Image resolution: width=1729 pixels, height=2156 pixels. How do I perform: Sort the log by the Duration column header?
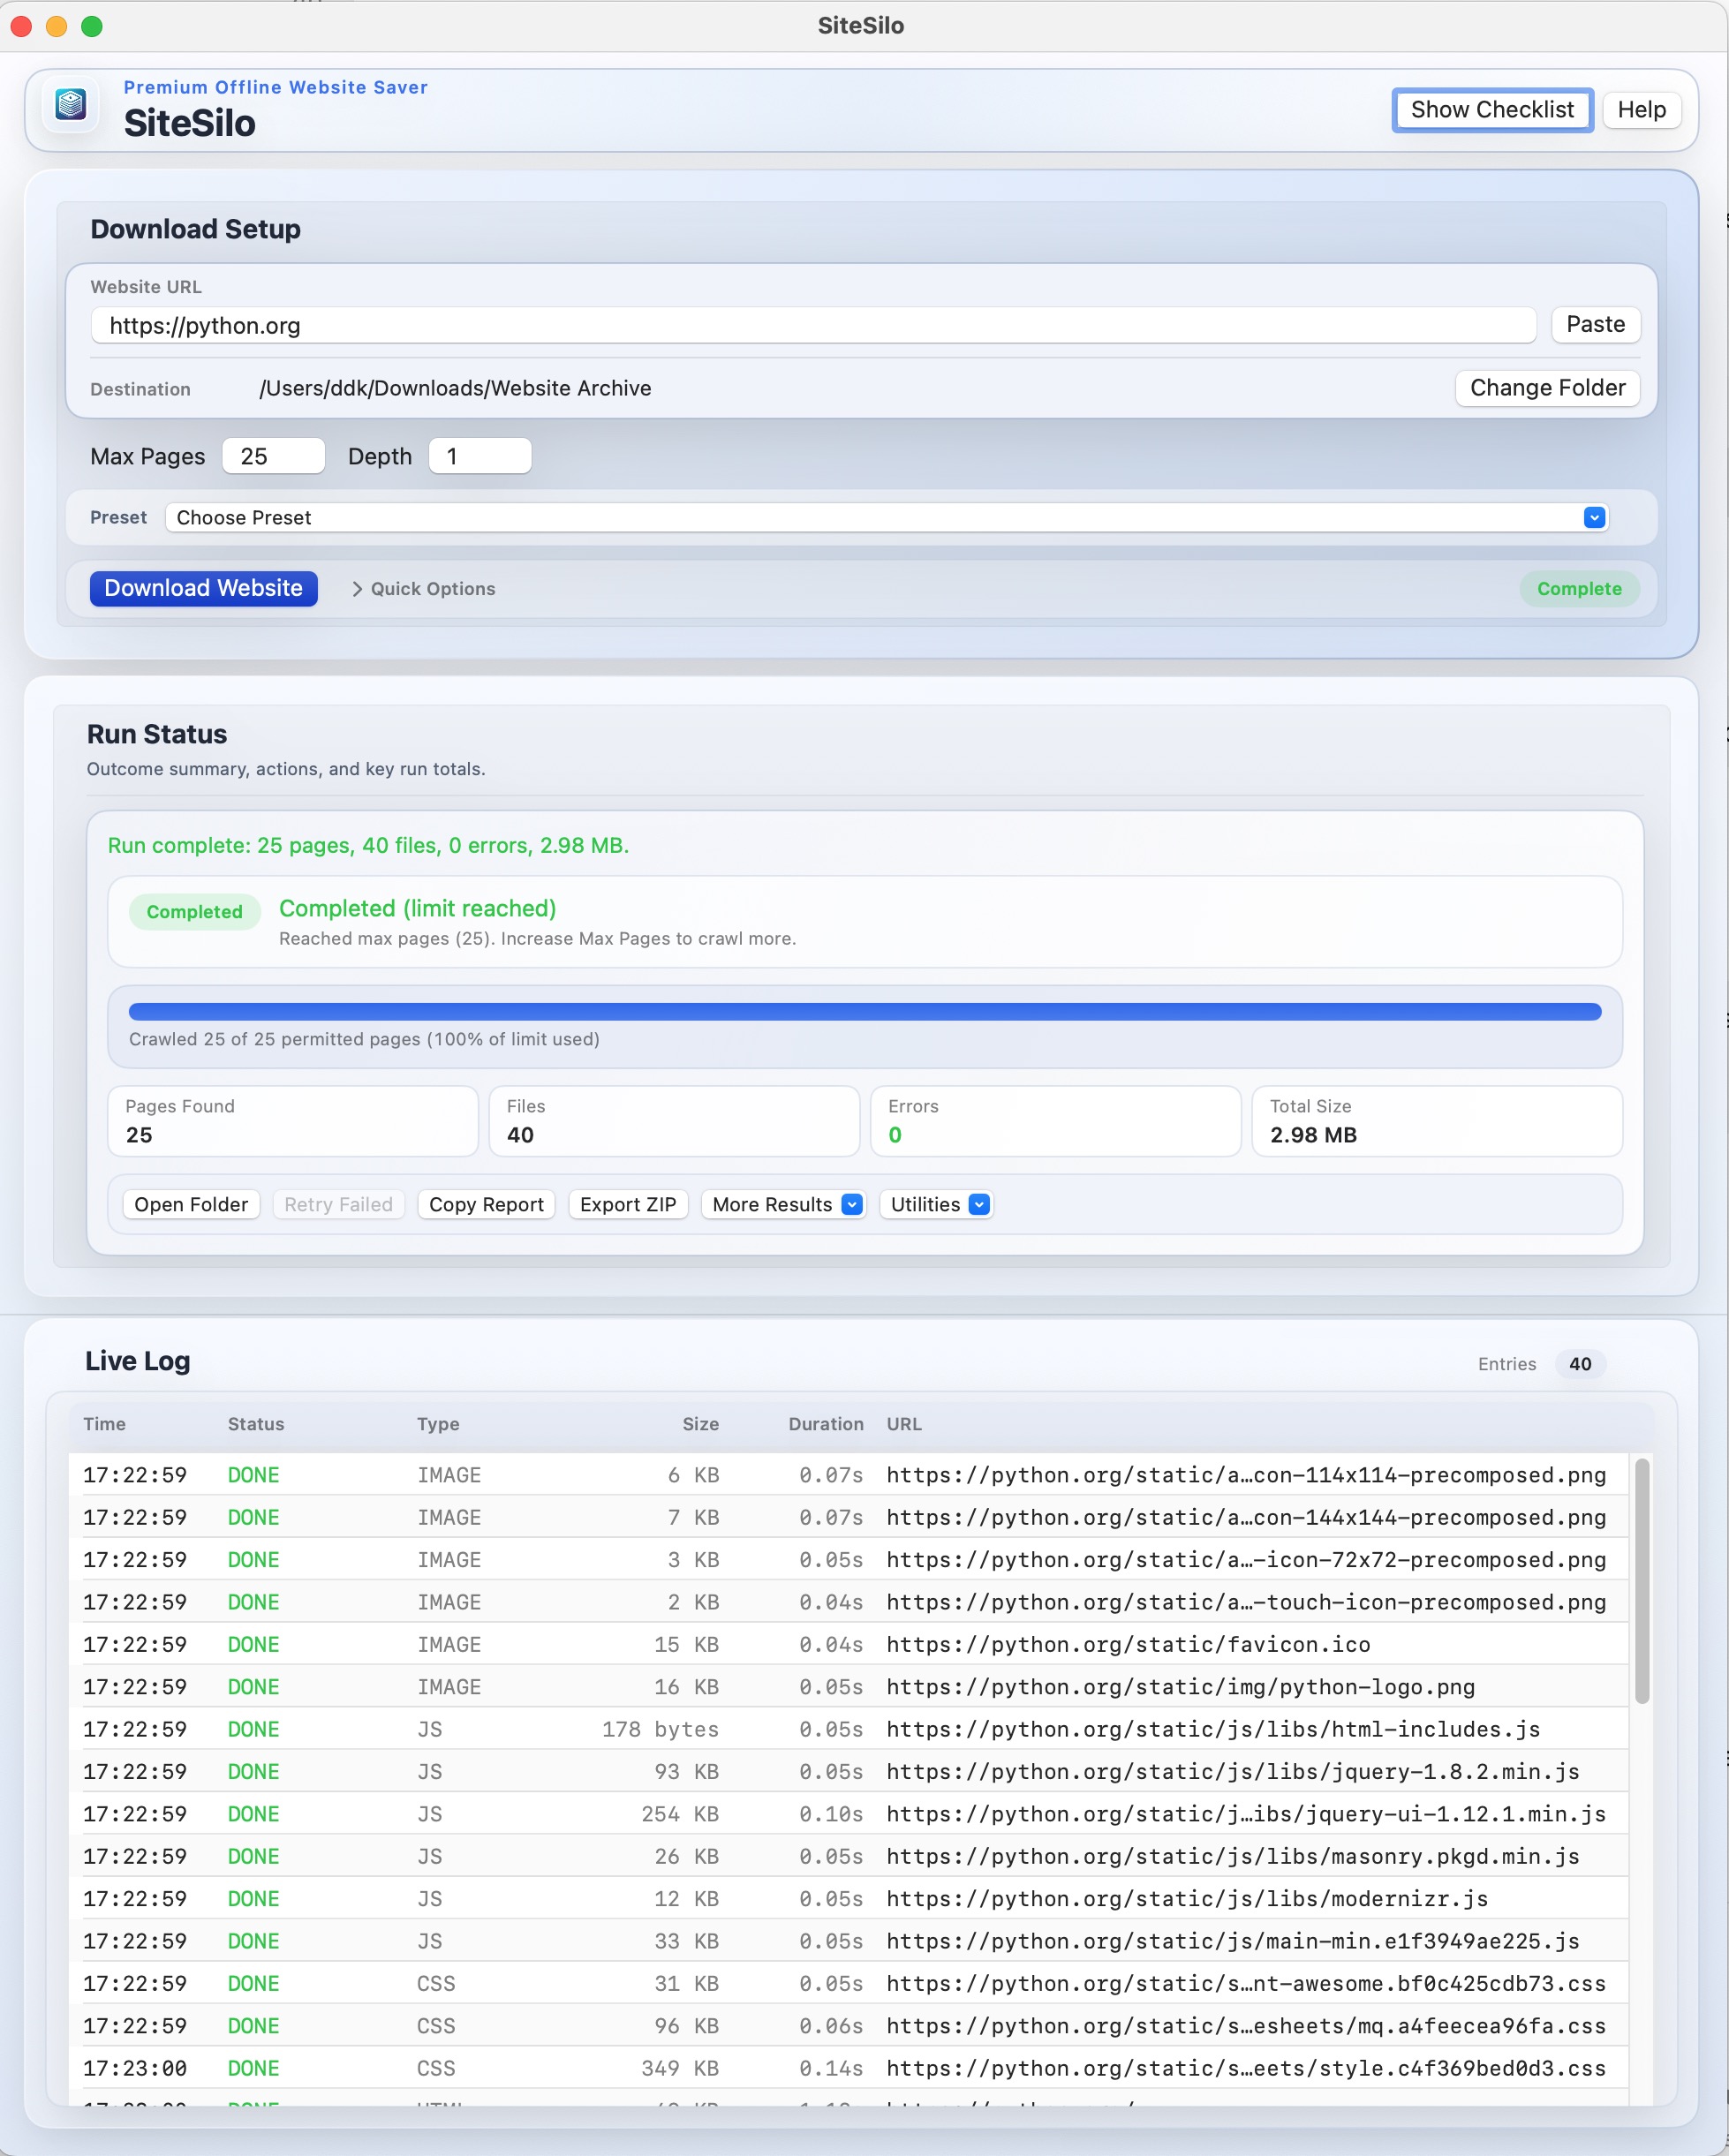point(825,1424)
